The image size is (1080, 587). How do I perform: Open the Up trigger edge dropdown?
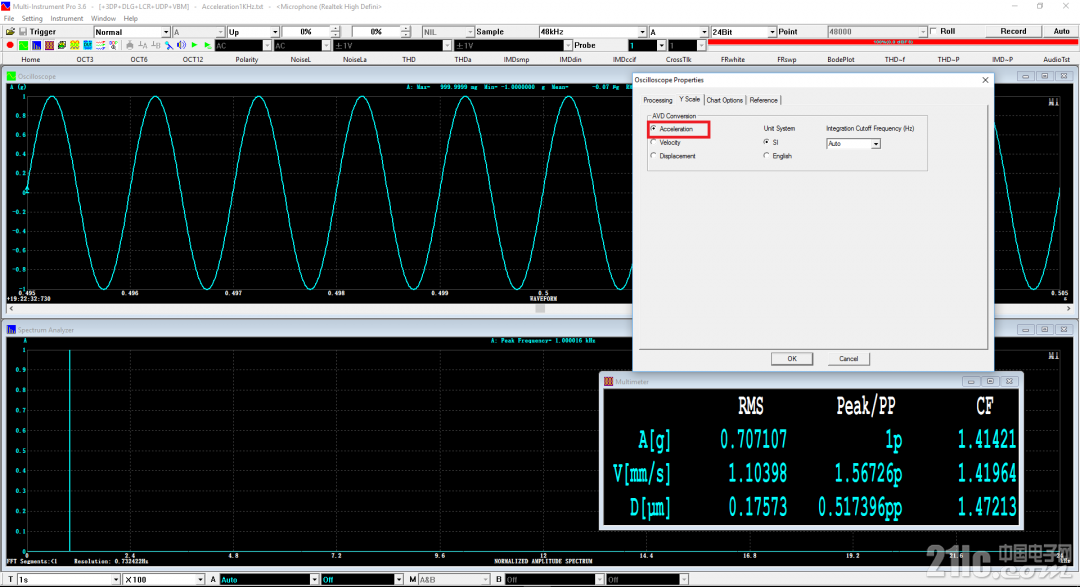[x=275, y=32]
